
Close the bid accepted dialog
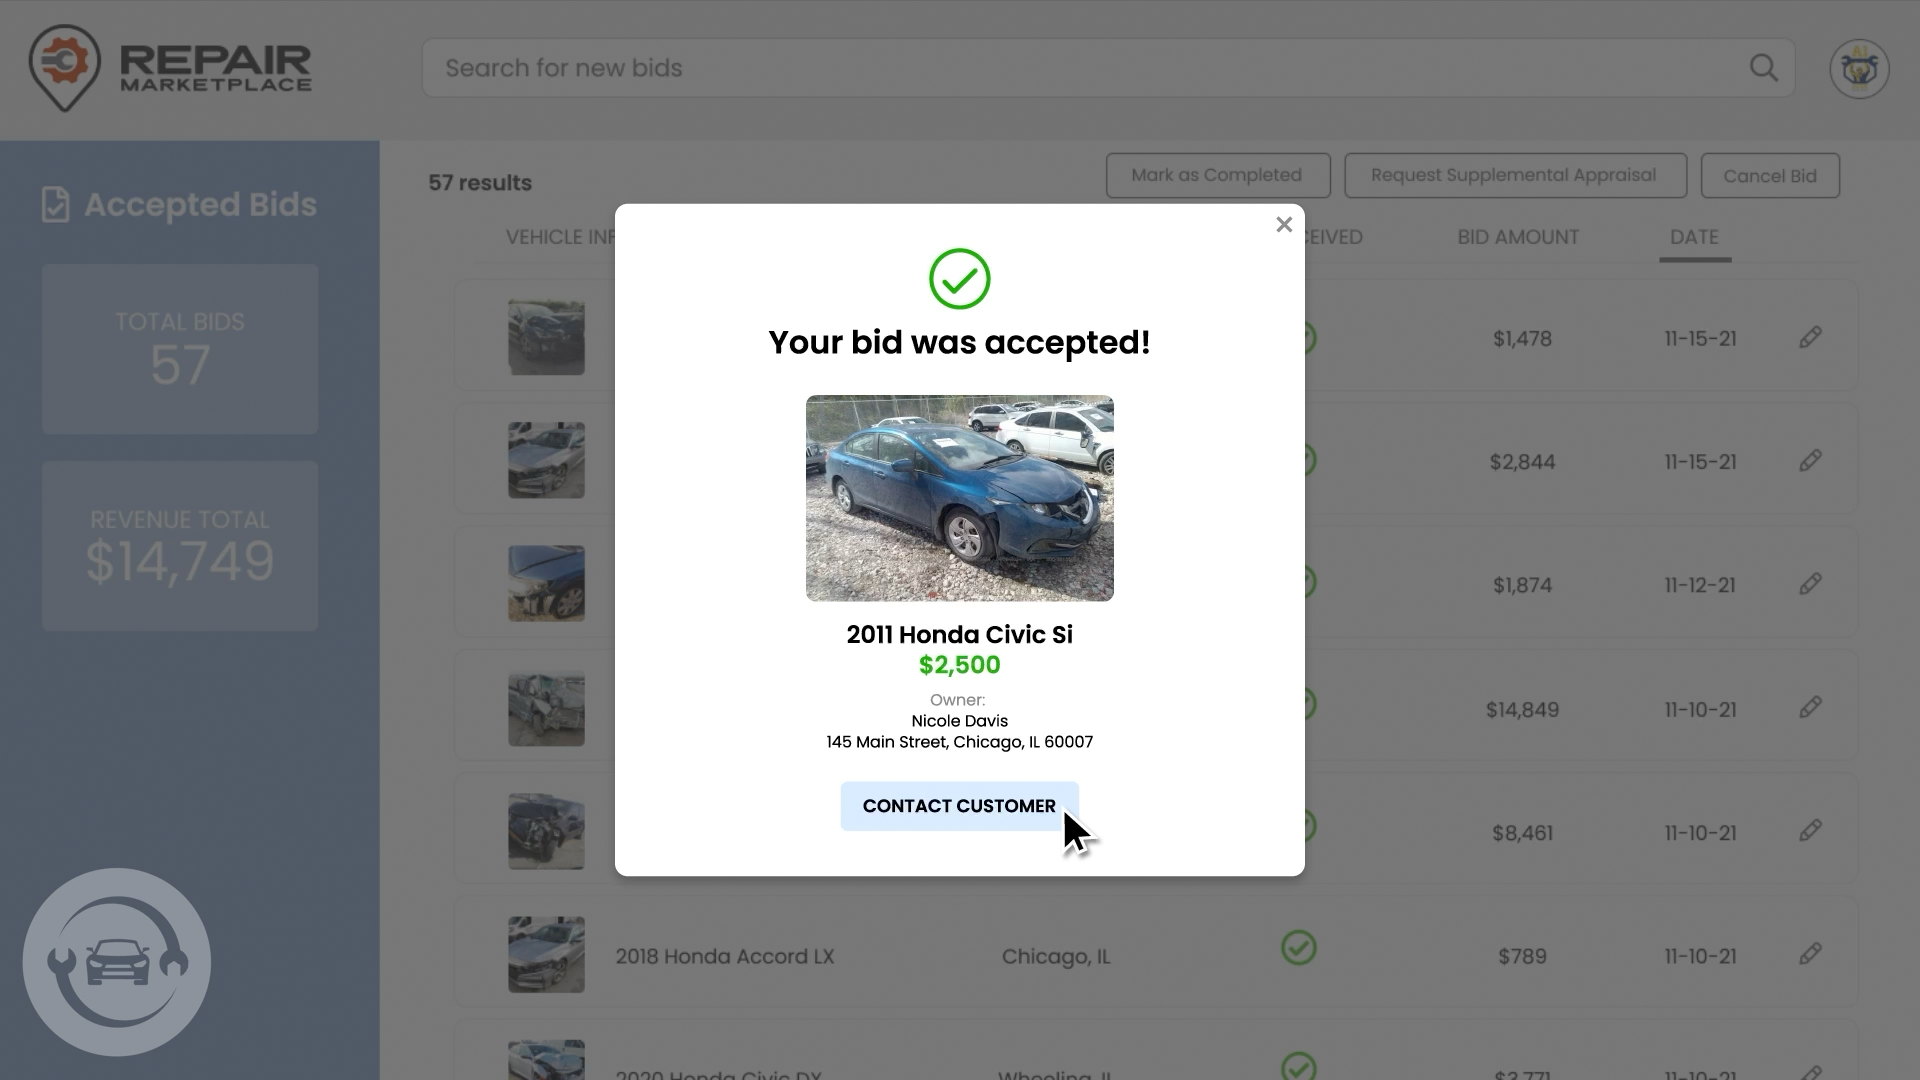pos(1284,225)
